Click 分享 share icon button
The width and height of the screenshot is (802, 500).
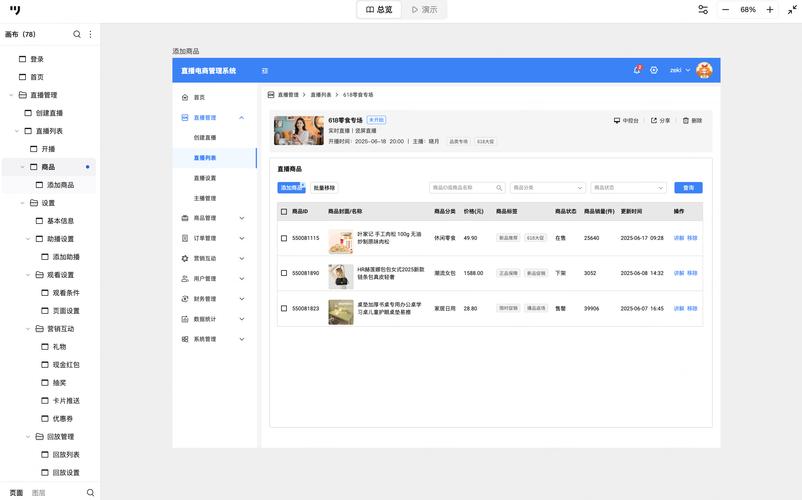[x=660, y=121]
